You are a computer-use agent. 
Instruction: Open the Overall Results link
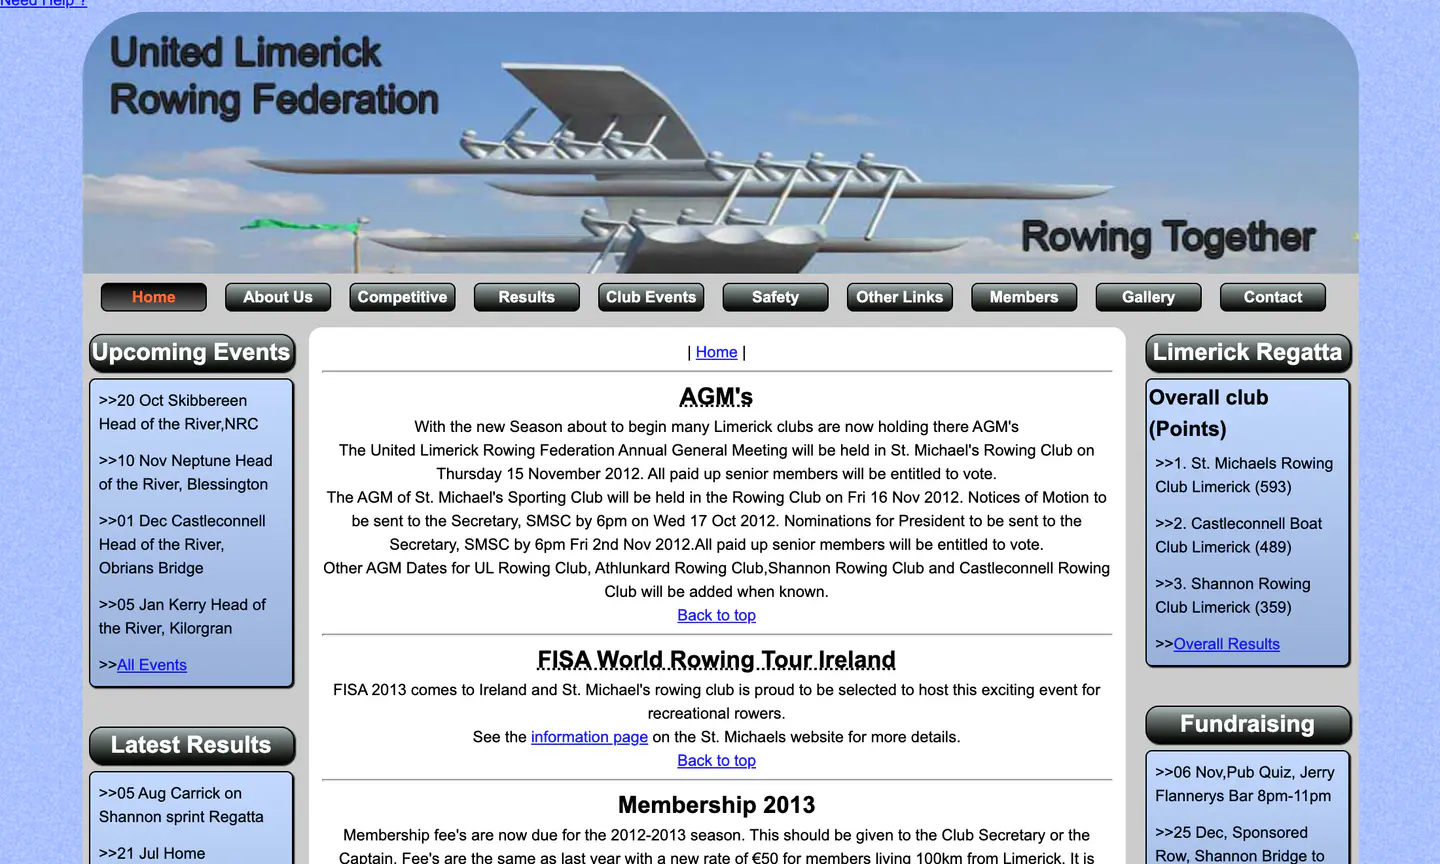point(1226,644)
